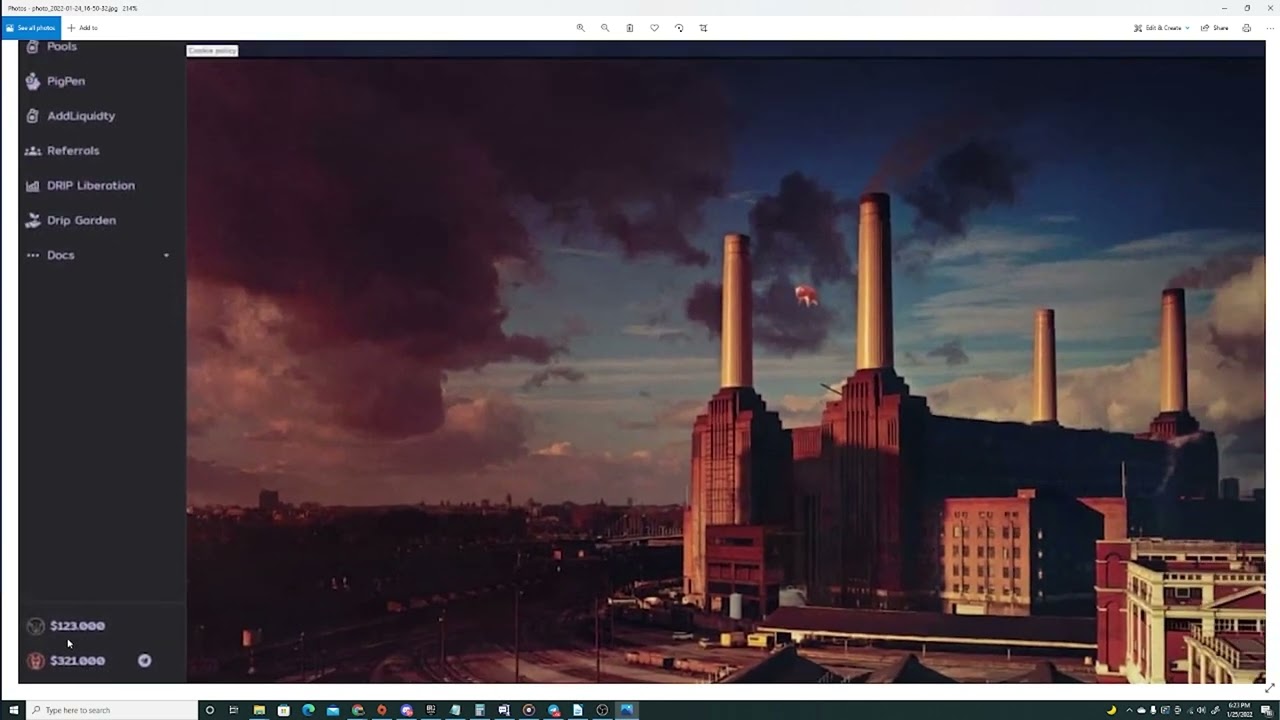The image size is (1280, 720).
Task: Open PigPen in the sidebar
Action: coord(66,81)
